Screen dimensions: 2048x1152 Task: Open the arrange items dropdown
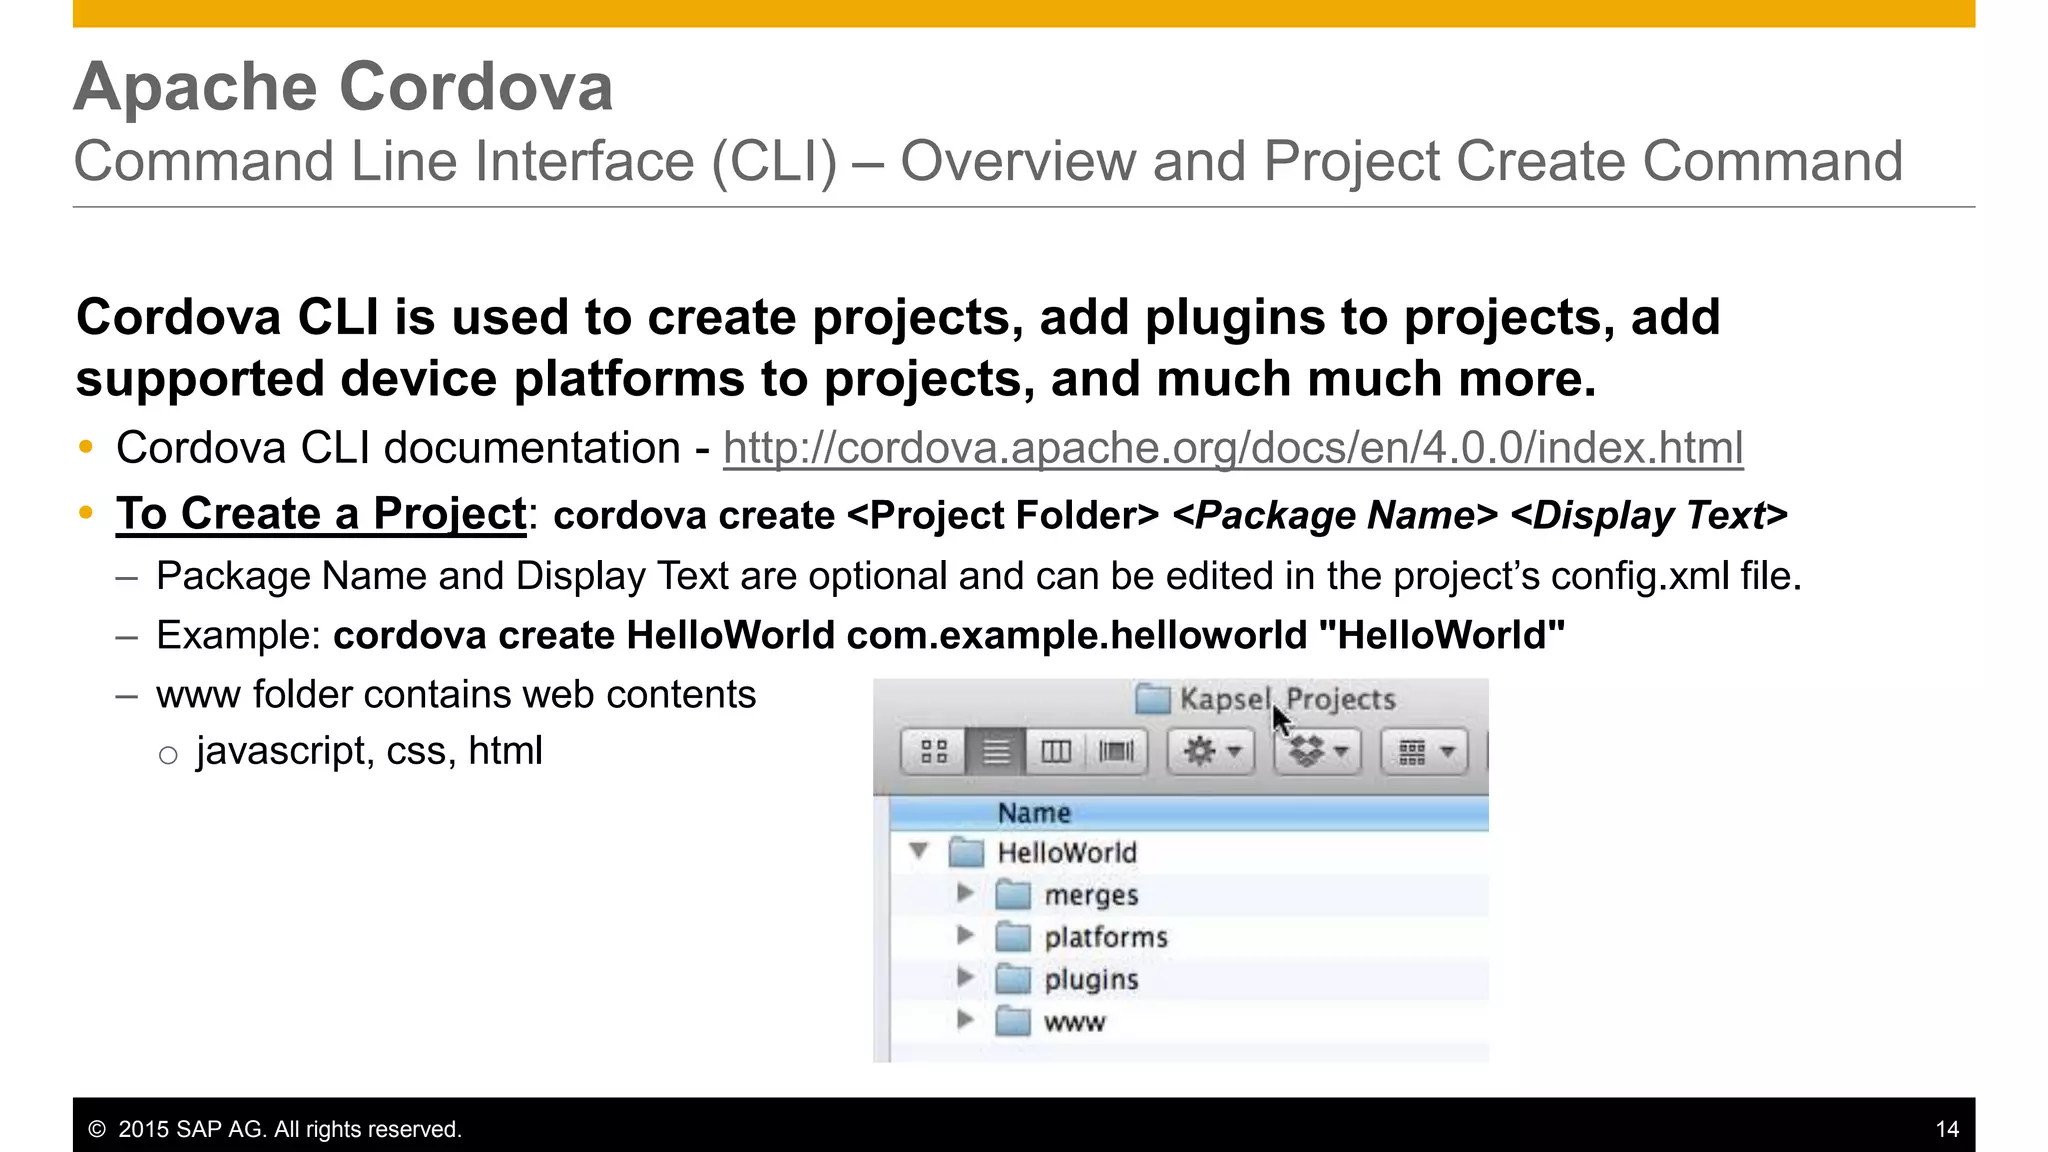pyautogui.click(x=1425, y=751)
